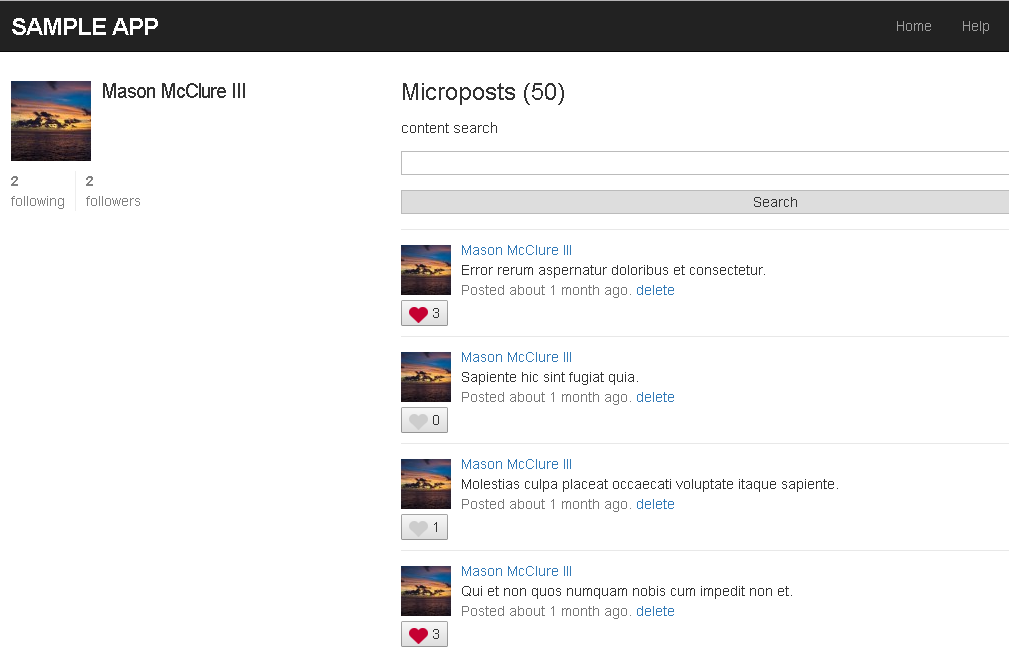Delete the 'Qui et non quos' post
Viewport: 1009px width, 655px height.
[655, 611]
